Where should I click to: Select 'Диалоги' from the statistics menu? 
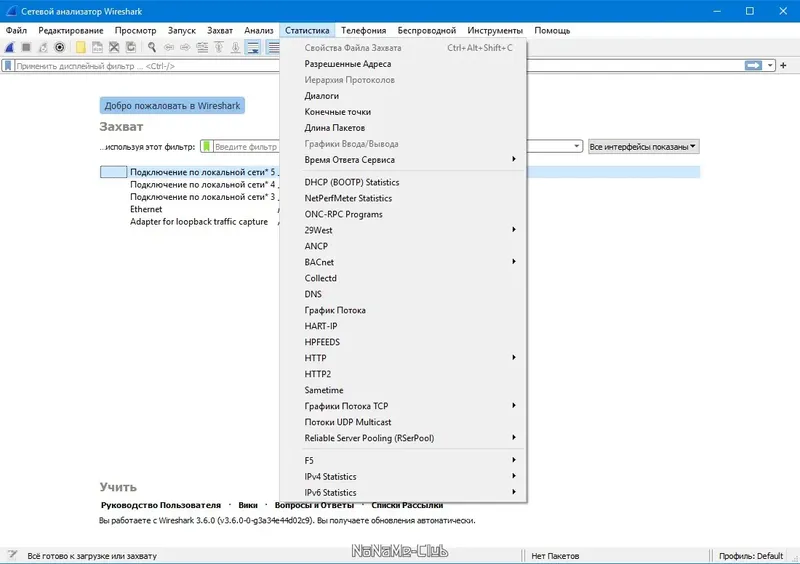coord(403,96)
